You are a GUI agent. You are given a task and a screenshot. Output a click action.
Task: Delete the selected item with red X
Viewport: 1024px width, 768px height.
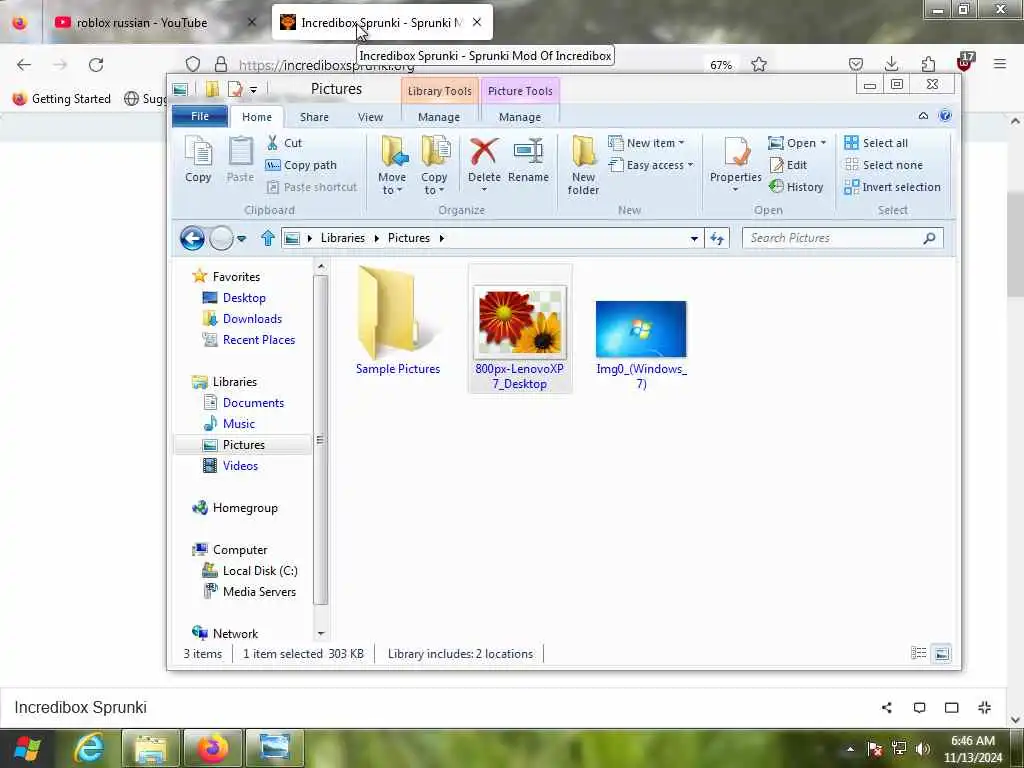pyautogui.click(x=484, y=160)
